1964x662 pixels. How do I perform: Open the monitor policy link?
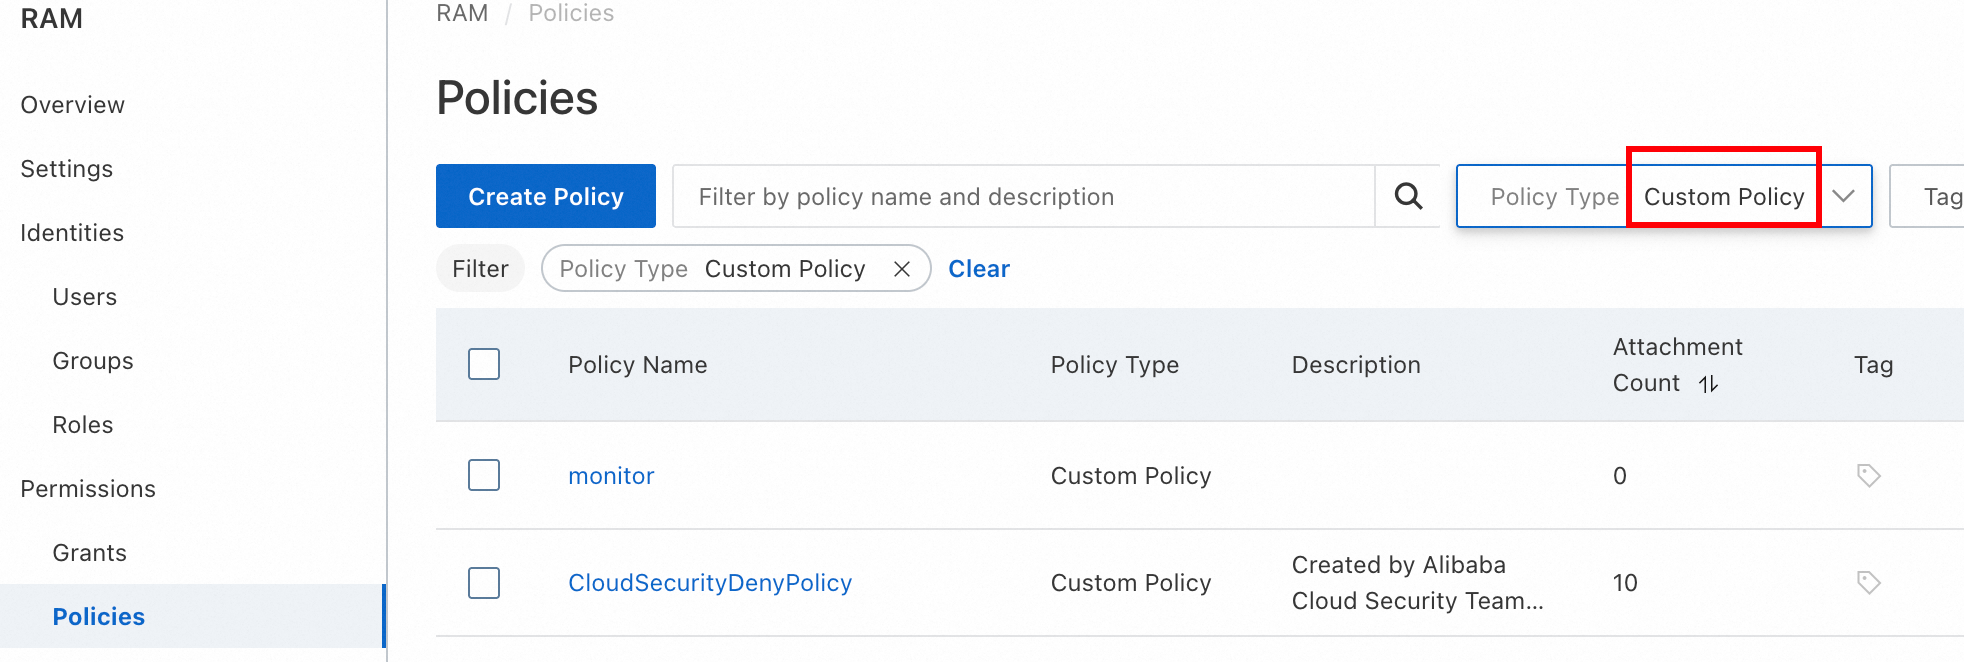611,476
